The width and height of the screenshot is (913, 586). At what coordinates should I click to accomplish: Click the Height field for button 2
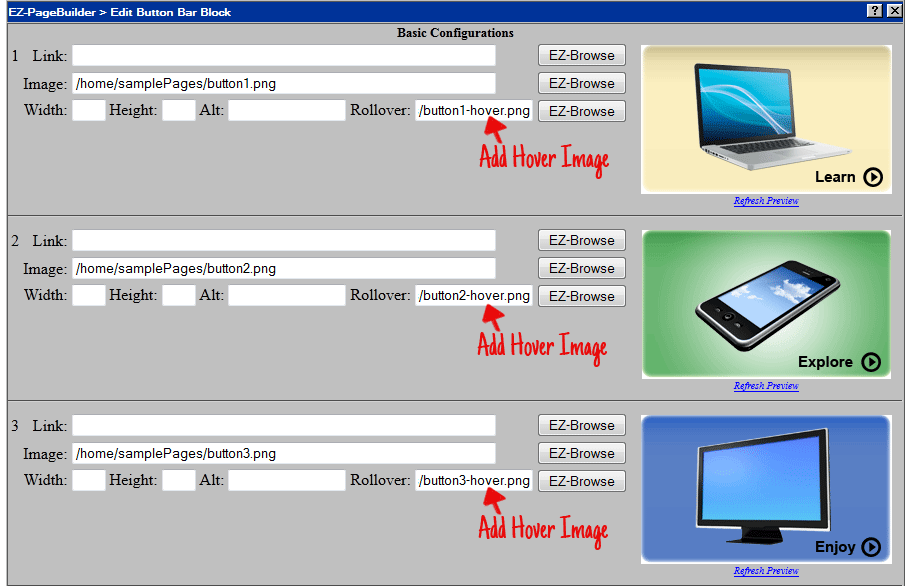[178, 296]
